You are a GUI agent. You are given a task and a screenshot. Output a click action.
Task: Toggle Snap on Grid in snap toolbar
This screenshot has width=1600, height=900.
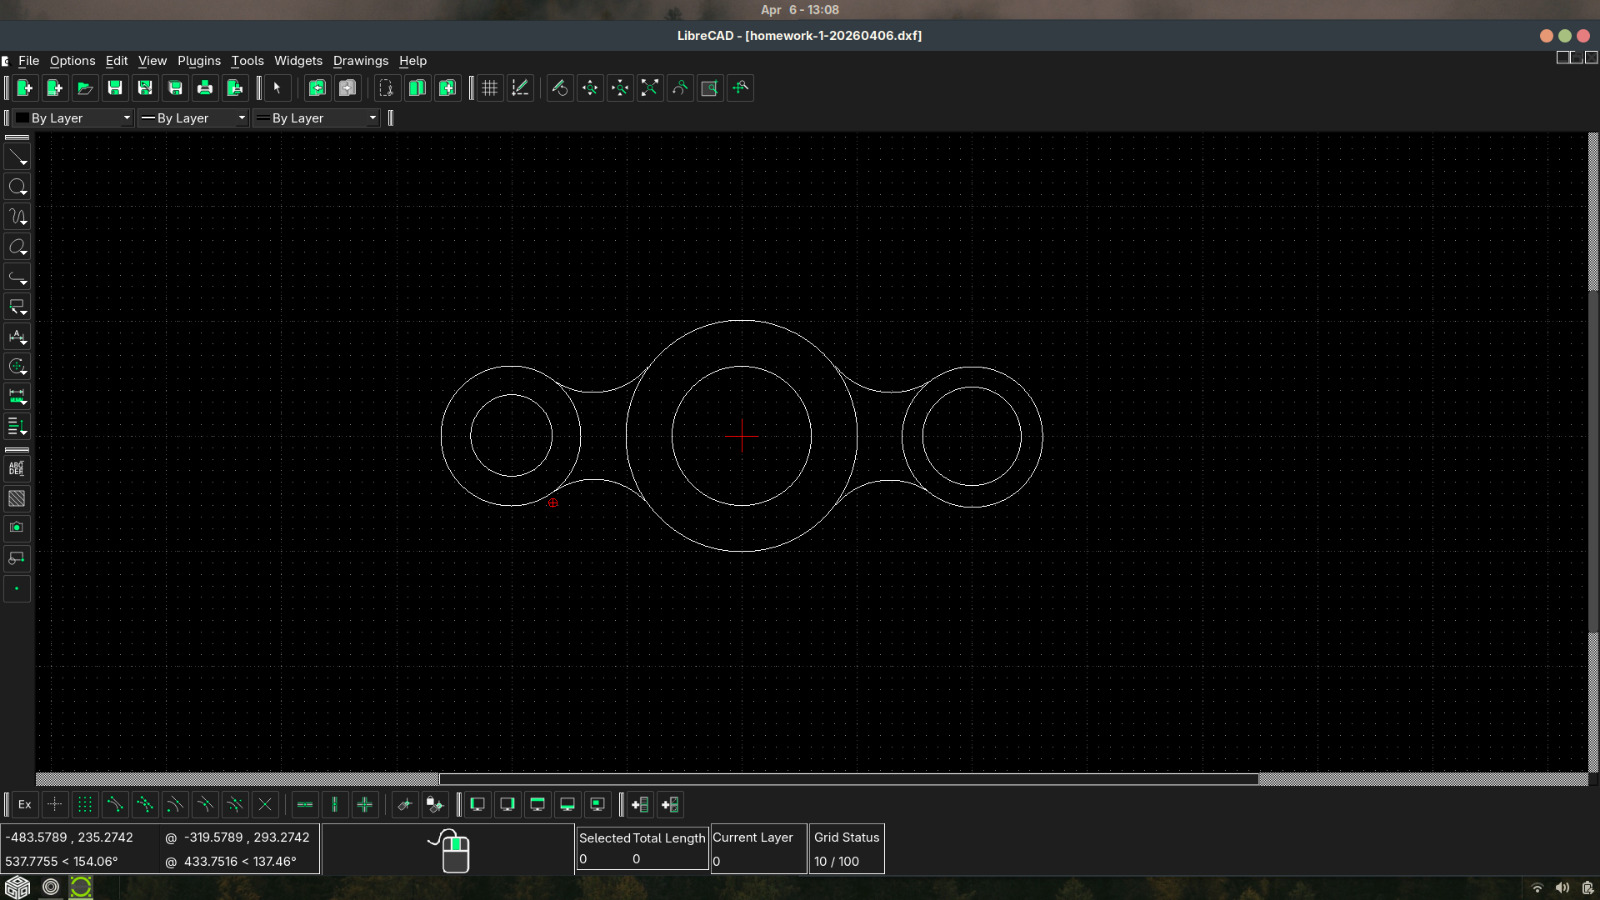[x=85, y=805]
